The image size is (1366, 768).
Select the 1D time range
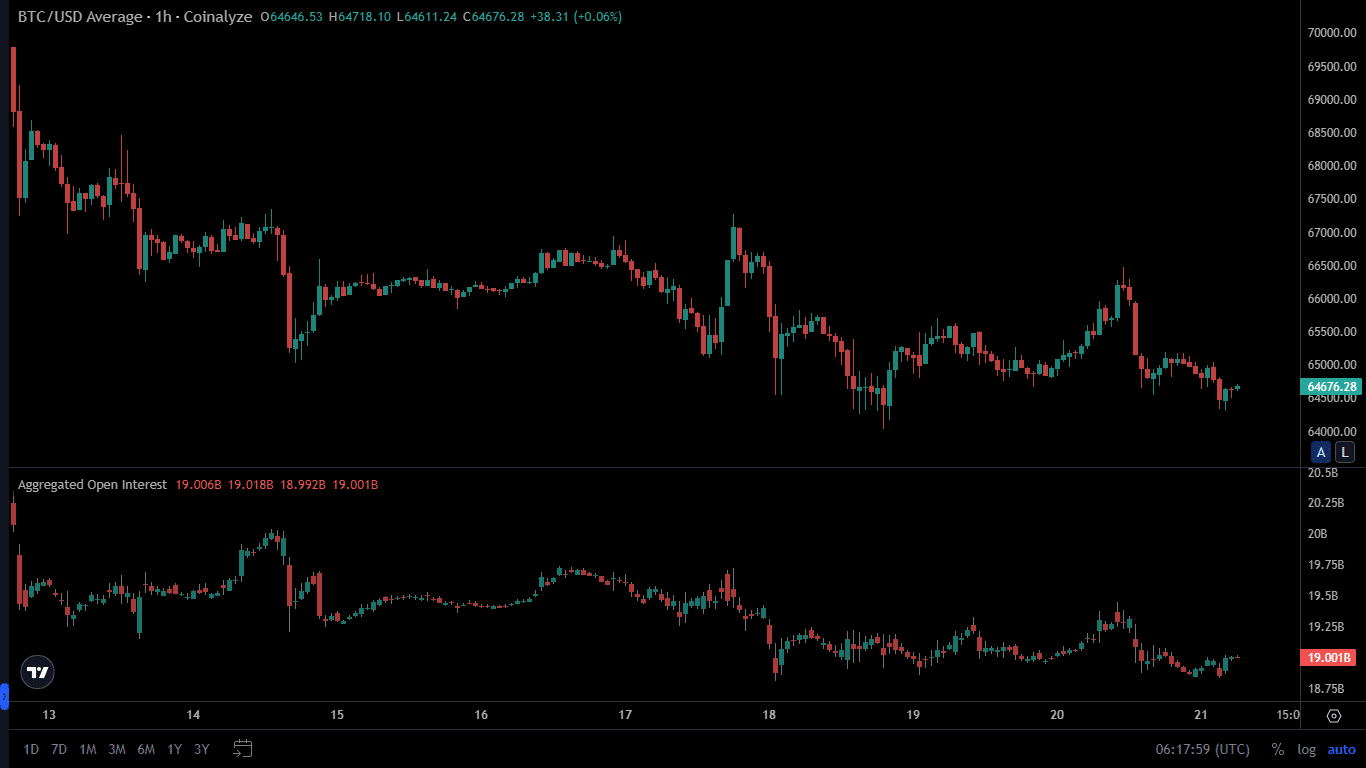point(31,749)
